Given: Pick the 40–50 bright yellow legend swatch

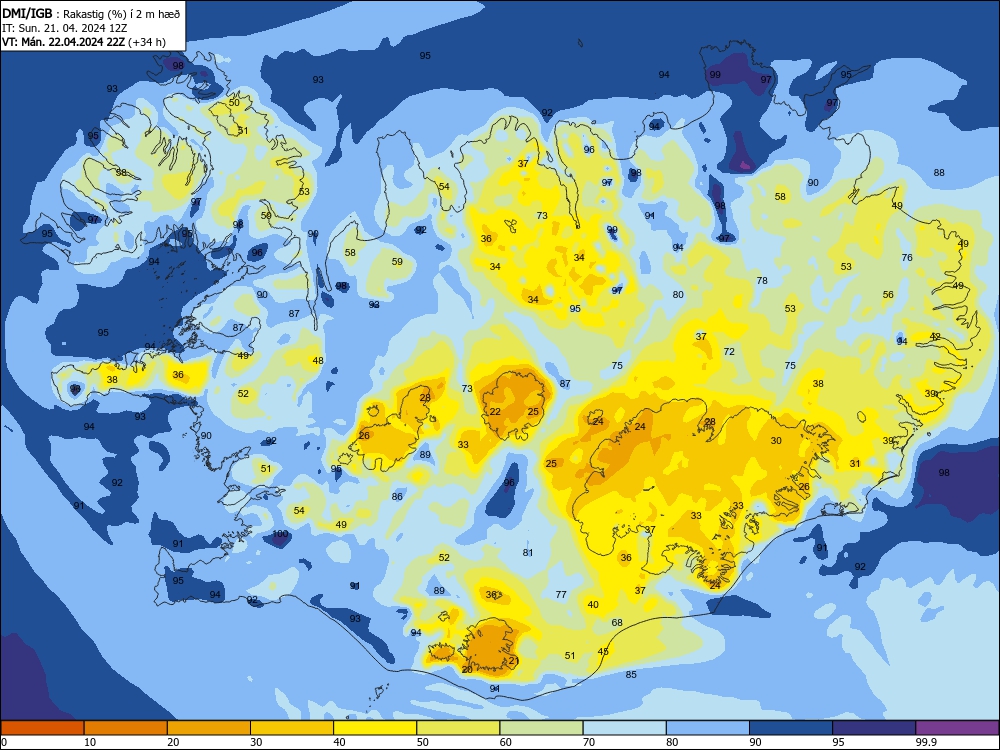Looking at the screenshot, I should pos(375,728).
